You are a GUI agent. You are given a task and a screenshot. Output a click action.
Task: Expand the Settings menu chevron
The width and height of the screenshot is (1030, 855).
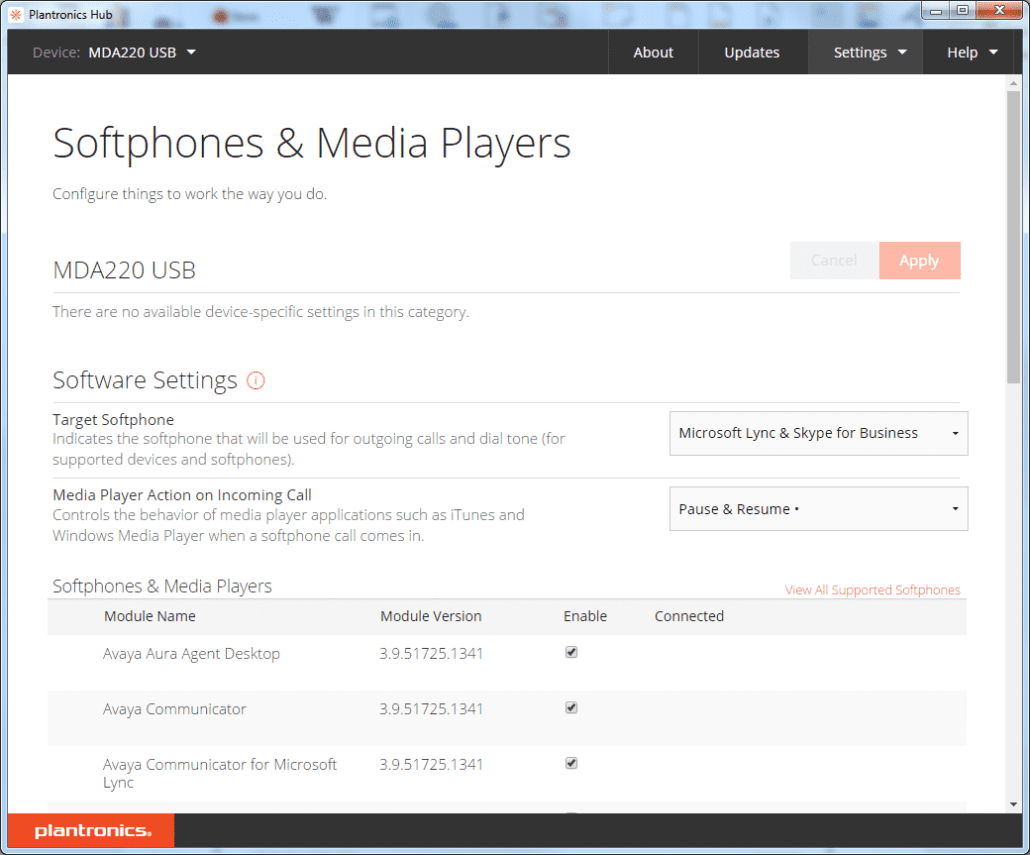coord(902,52)
